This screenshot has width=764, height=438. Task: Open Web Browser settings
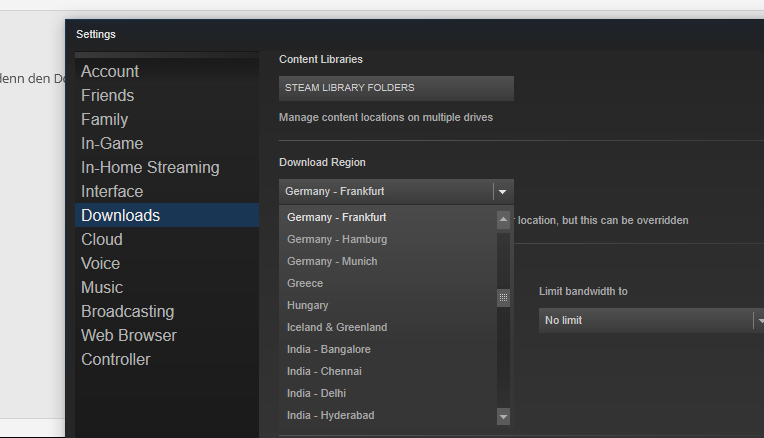point(167,335)
